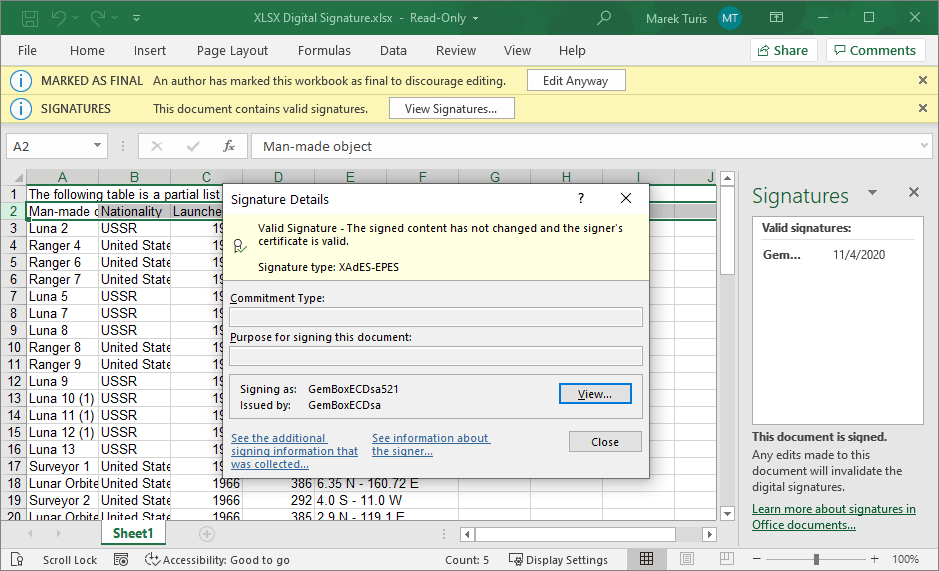
Task: Select Normal view icon in status bar
Action: [x=647, y=559]
